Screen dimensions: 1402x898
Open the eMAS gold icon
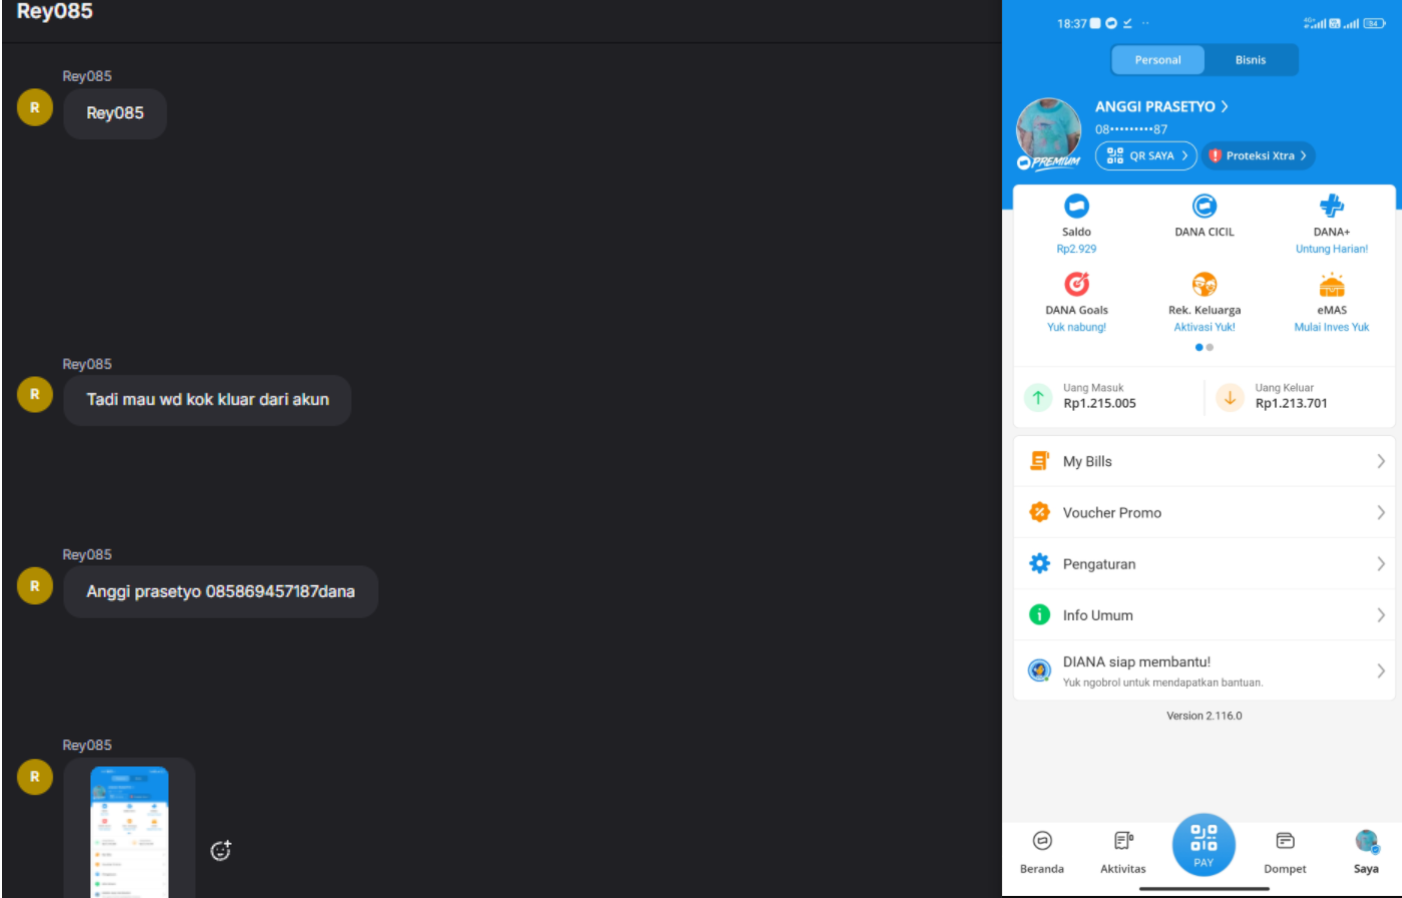click(x=1331, y=285)
